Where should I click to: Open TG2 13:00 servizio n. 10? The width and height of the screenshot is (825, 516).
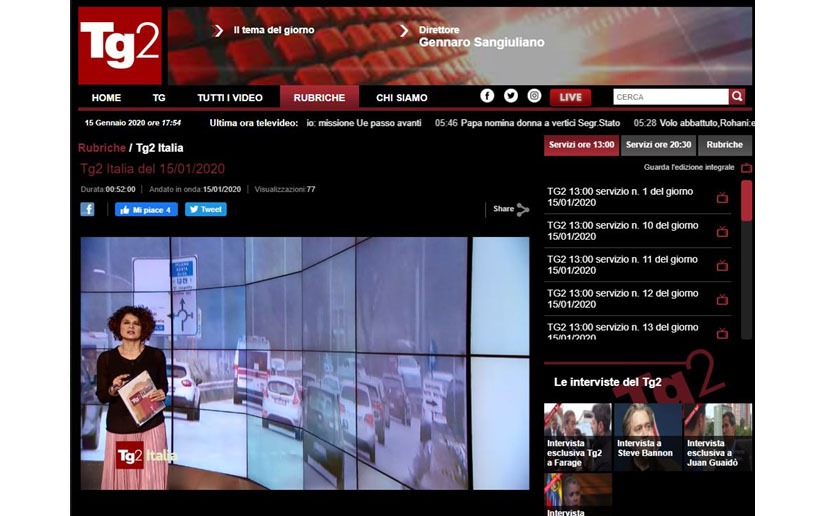click(622, 231)
